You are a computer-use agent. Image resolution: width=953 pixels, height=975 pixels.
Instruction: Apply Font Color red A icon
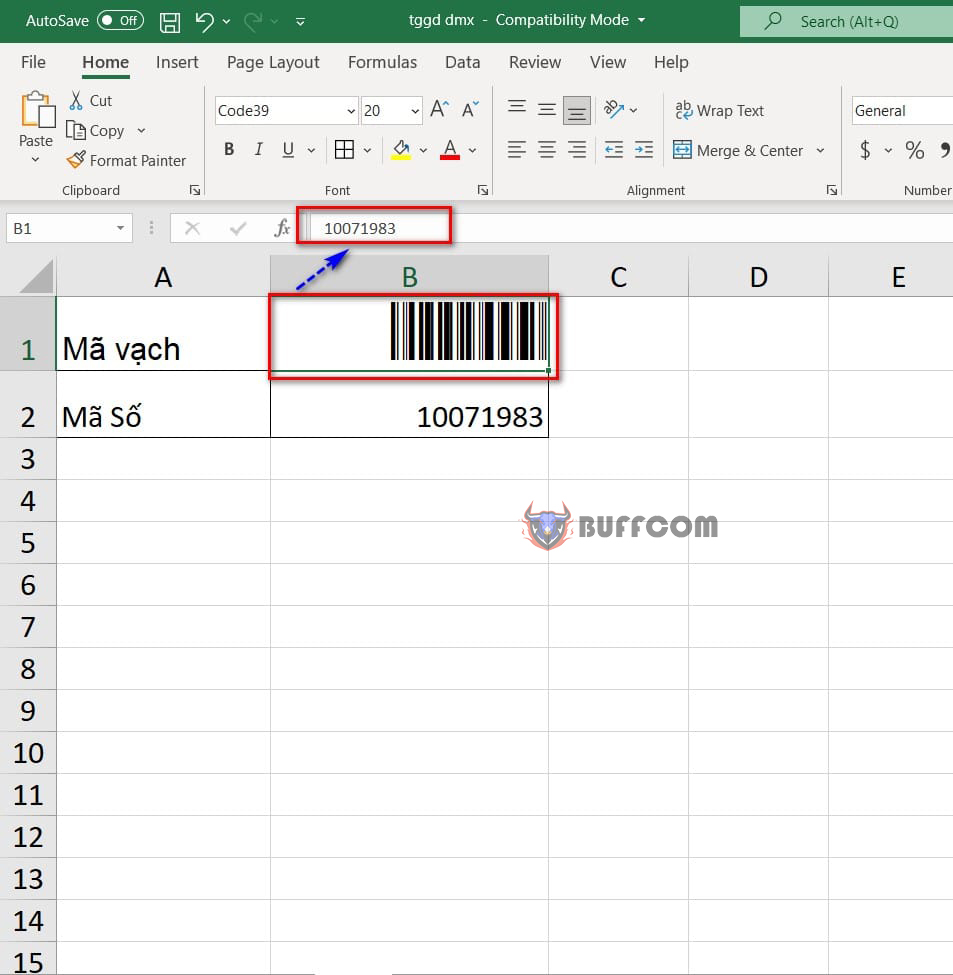point(450,150)
